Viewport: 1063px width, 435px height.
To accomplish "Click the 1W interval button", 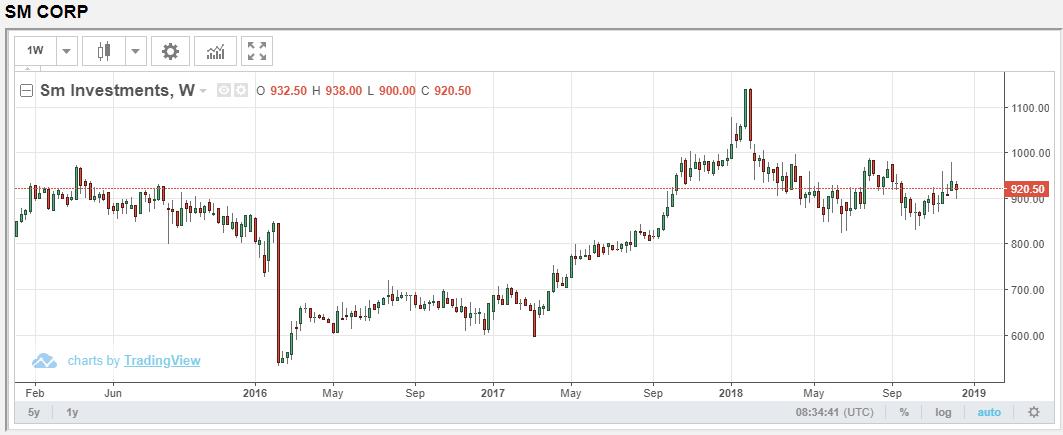I will coord(35,51).
